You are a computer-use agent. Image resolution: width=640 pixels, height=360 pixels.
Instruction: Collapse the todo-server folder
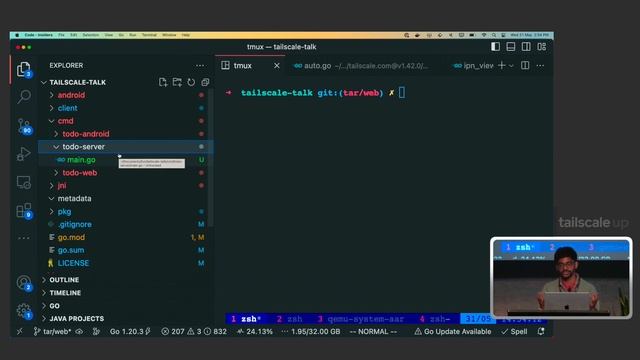coord(56,147)
